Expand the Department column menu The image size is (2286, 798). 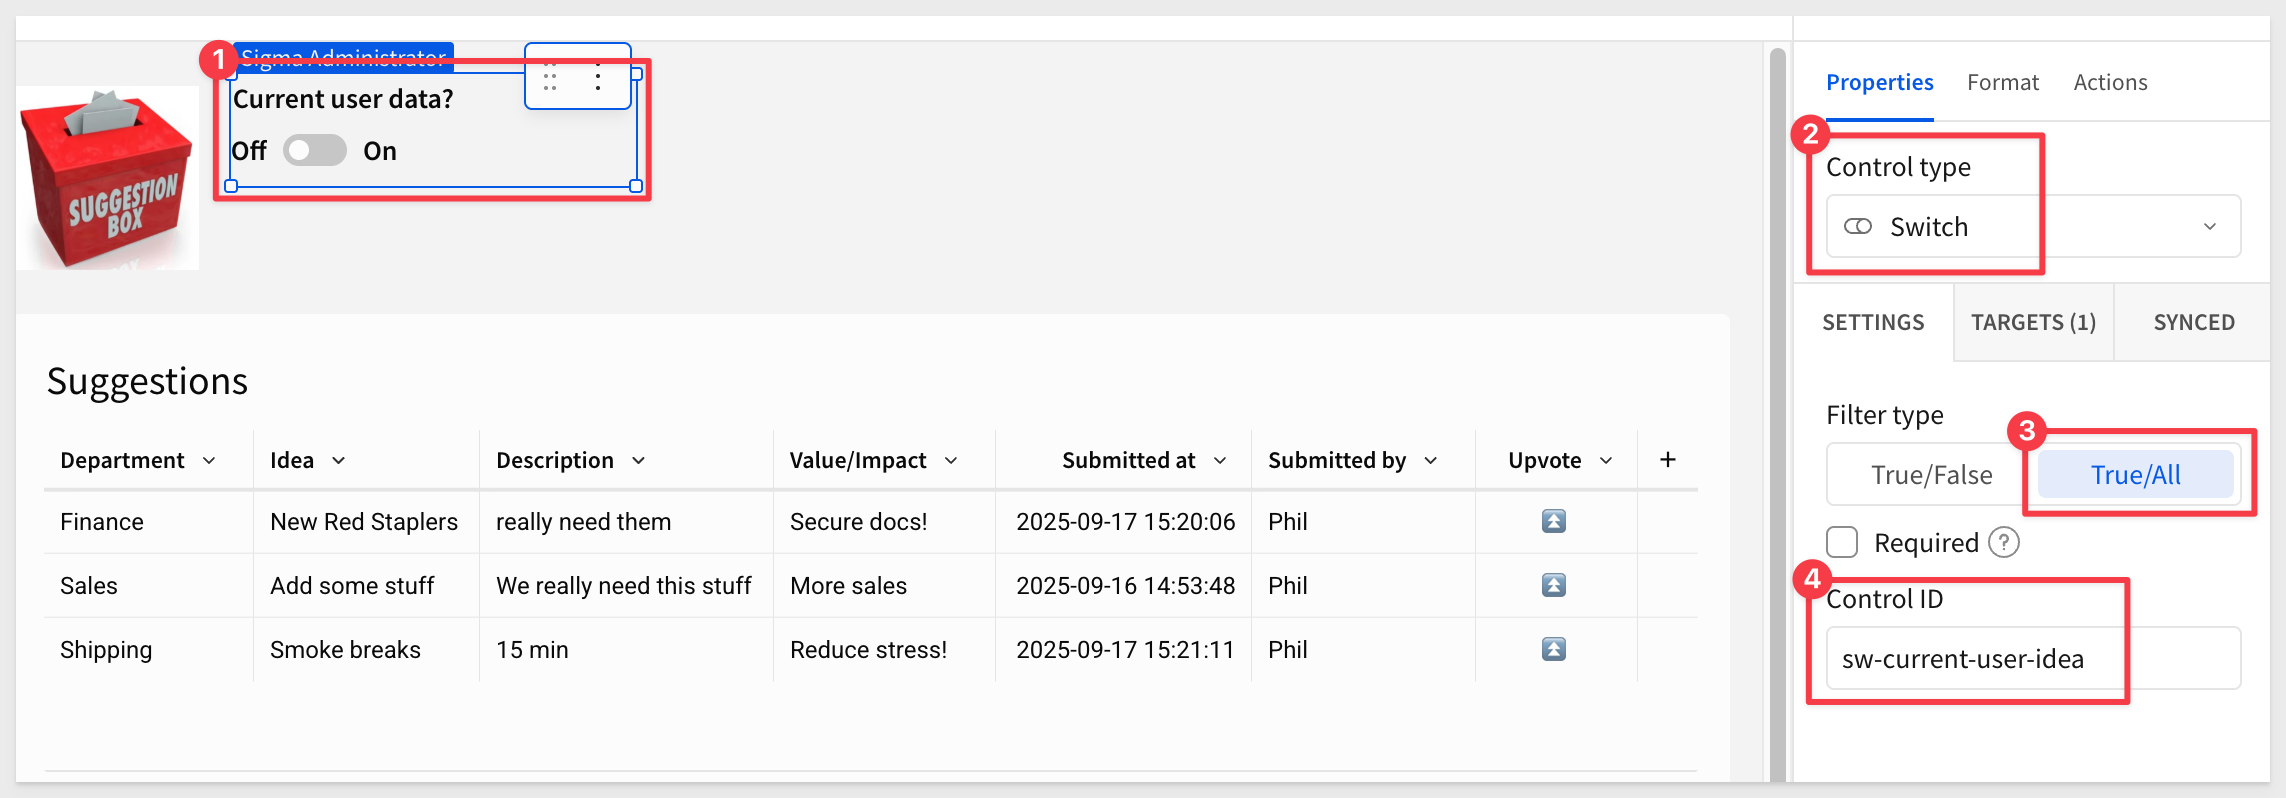coord(209,460)
